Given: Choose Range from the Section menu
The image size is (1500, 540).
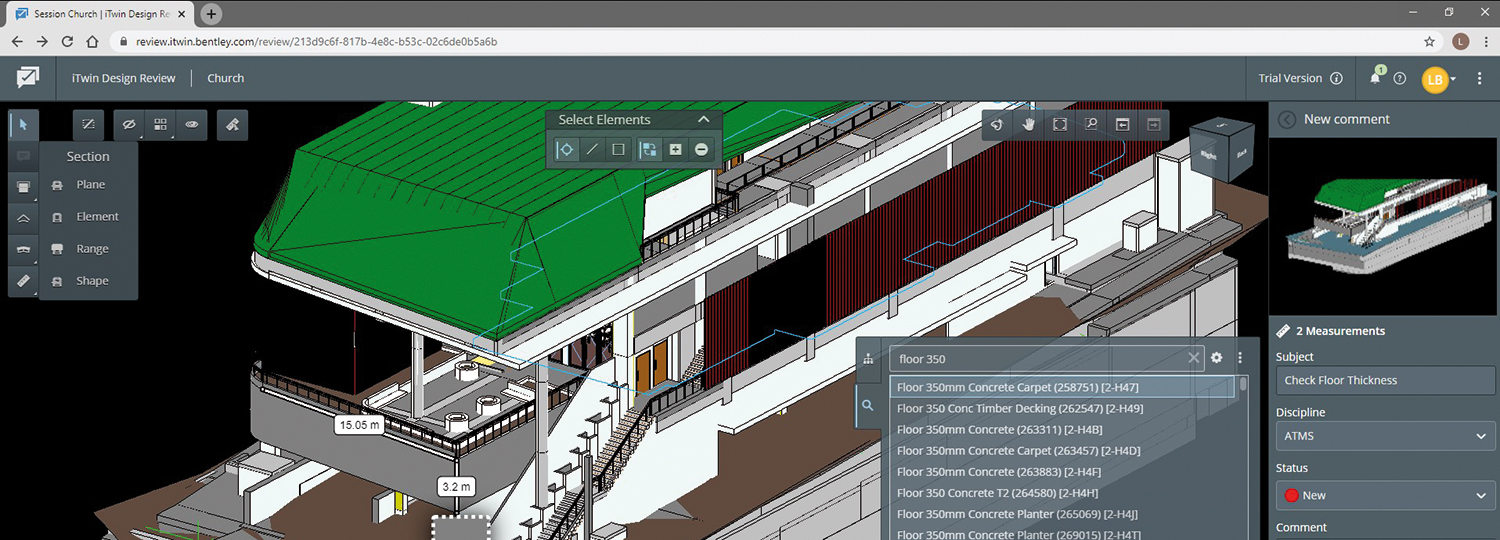Looking at the screenshot, I should pos(92,249).
